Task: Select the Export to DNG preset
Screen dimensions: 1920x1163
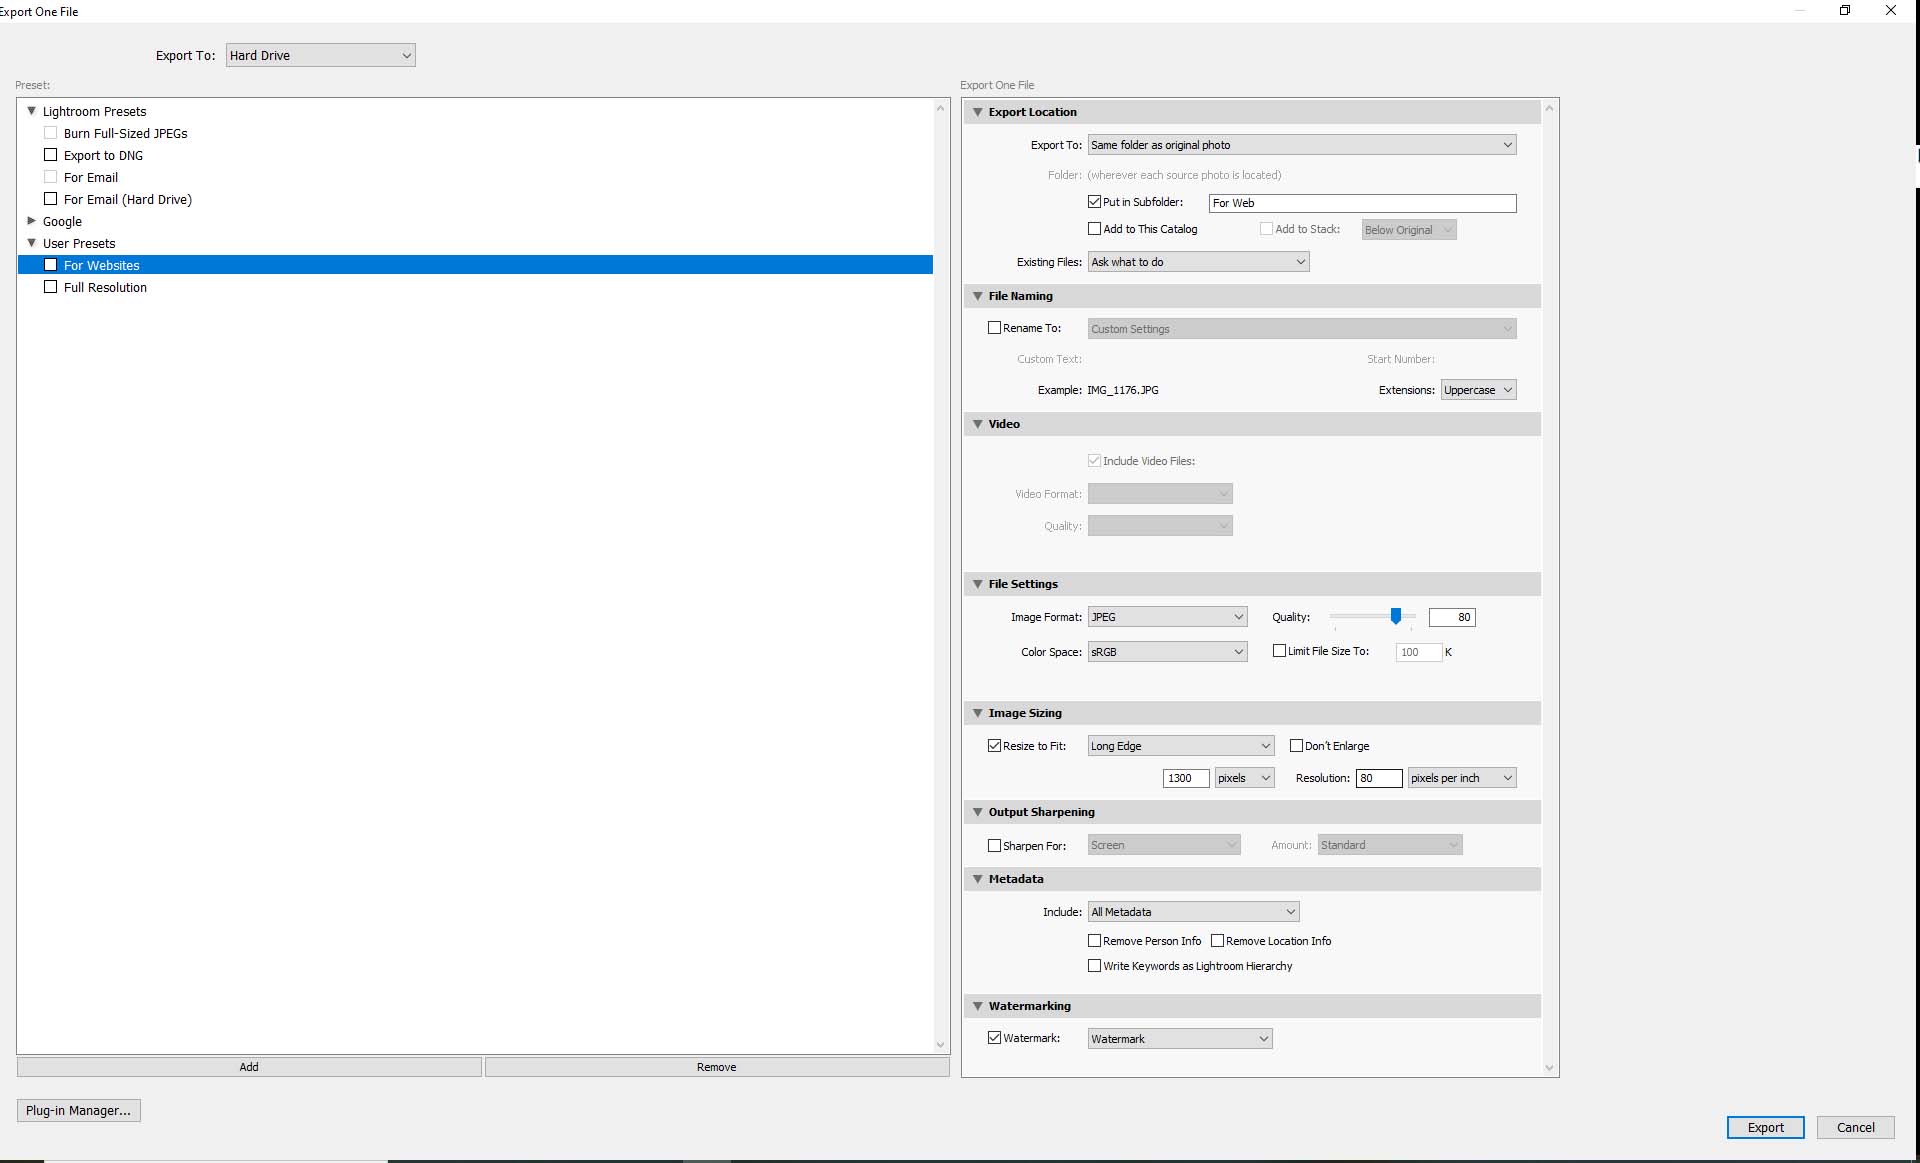Action: click(x=103, y=155)
